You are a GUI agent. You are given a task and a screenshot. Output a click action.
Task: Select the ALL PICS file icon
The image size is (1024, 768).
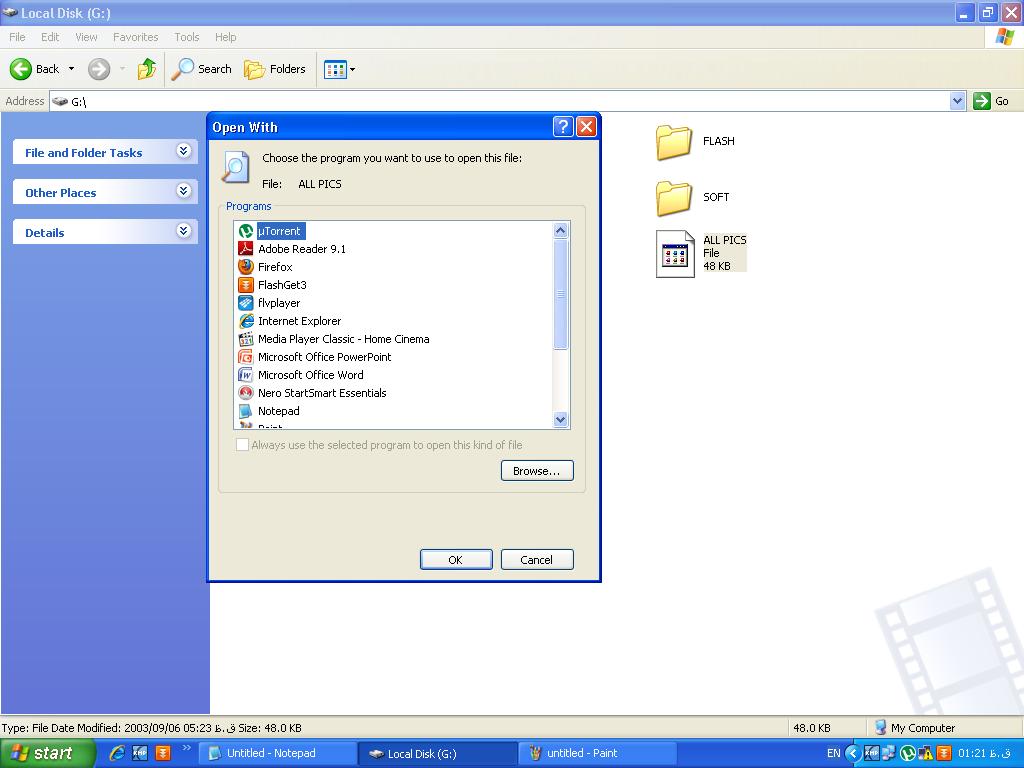pyautogui.click(x=675, y=254)
